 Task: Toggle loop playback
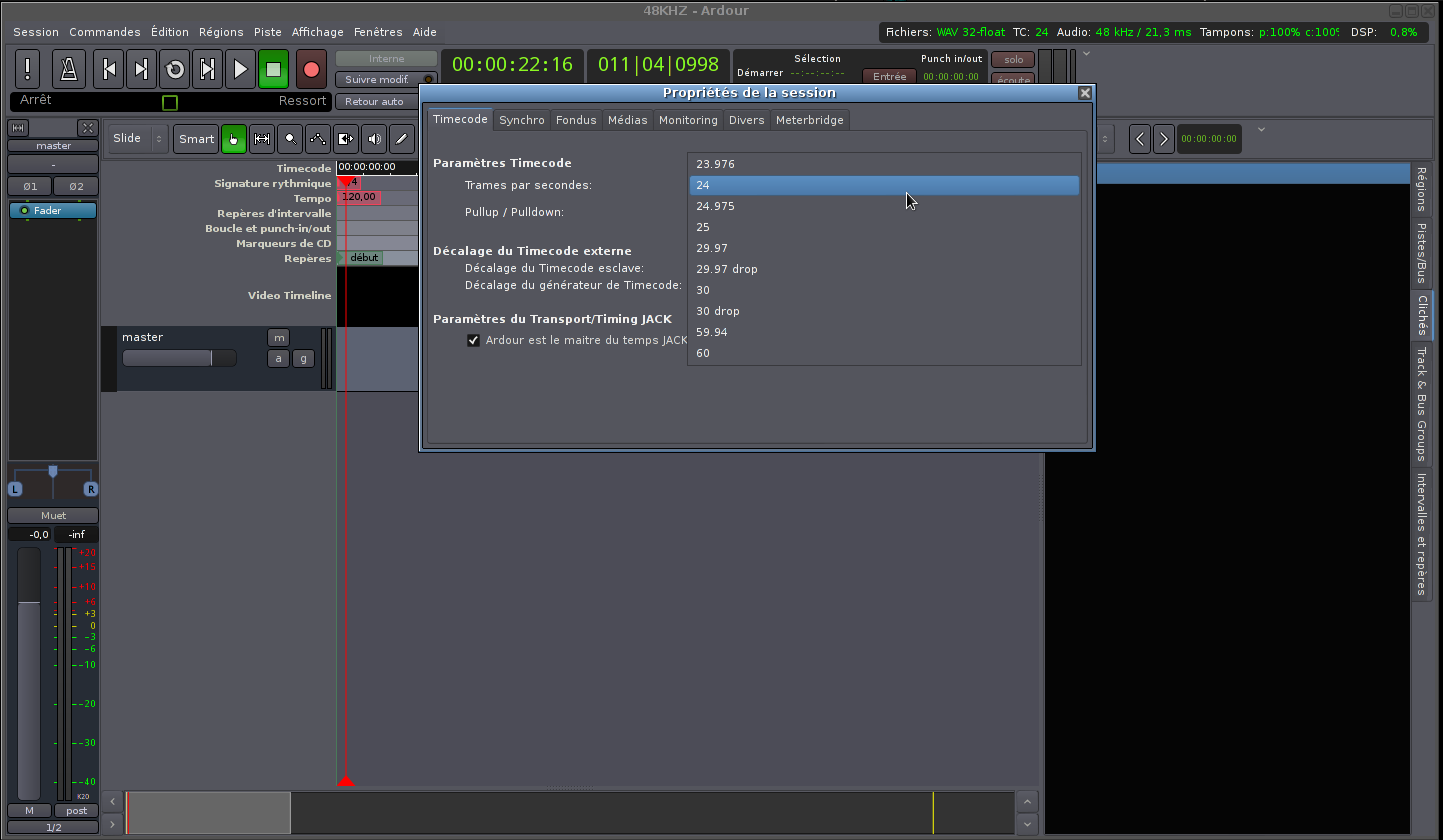click(x=175, y=69)
